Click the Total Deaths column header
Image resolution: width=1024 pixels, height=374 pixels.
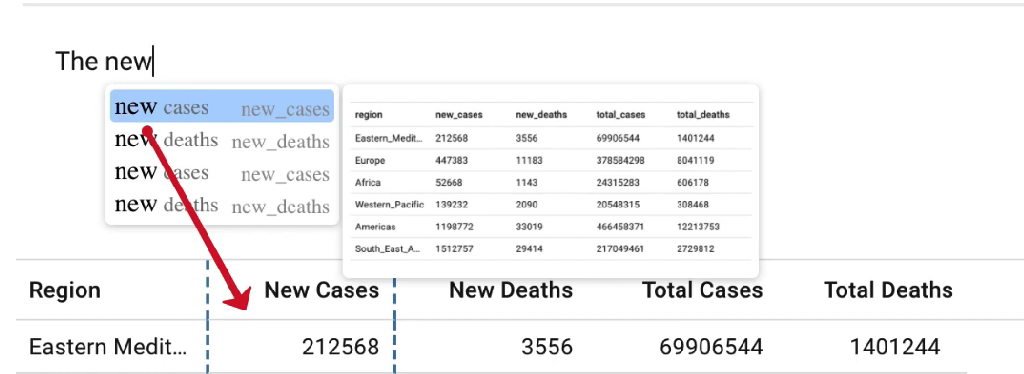coord(888,290)
